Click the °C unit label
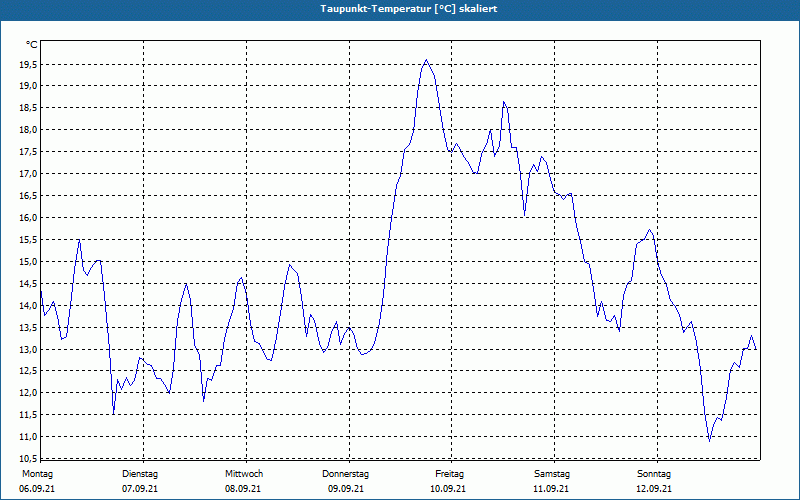The height and width of the screenshot is (500, 800). (32, 45)
